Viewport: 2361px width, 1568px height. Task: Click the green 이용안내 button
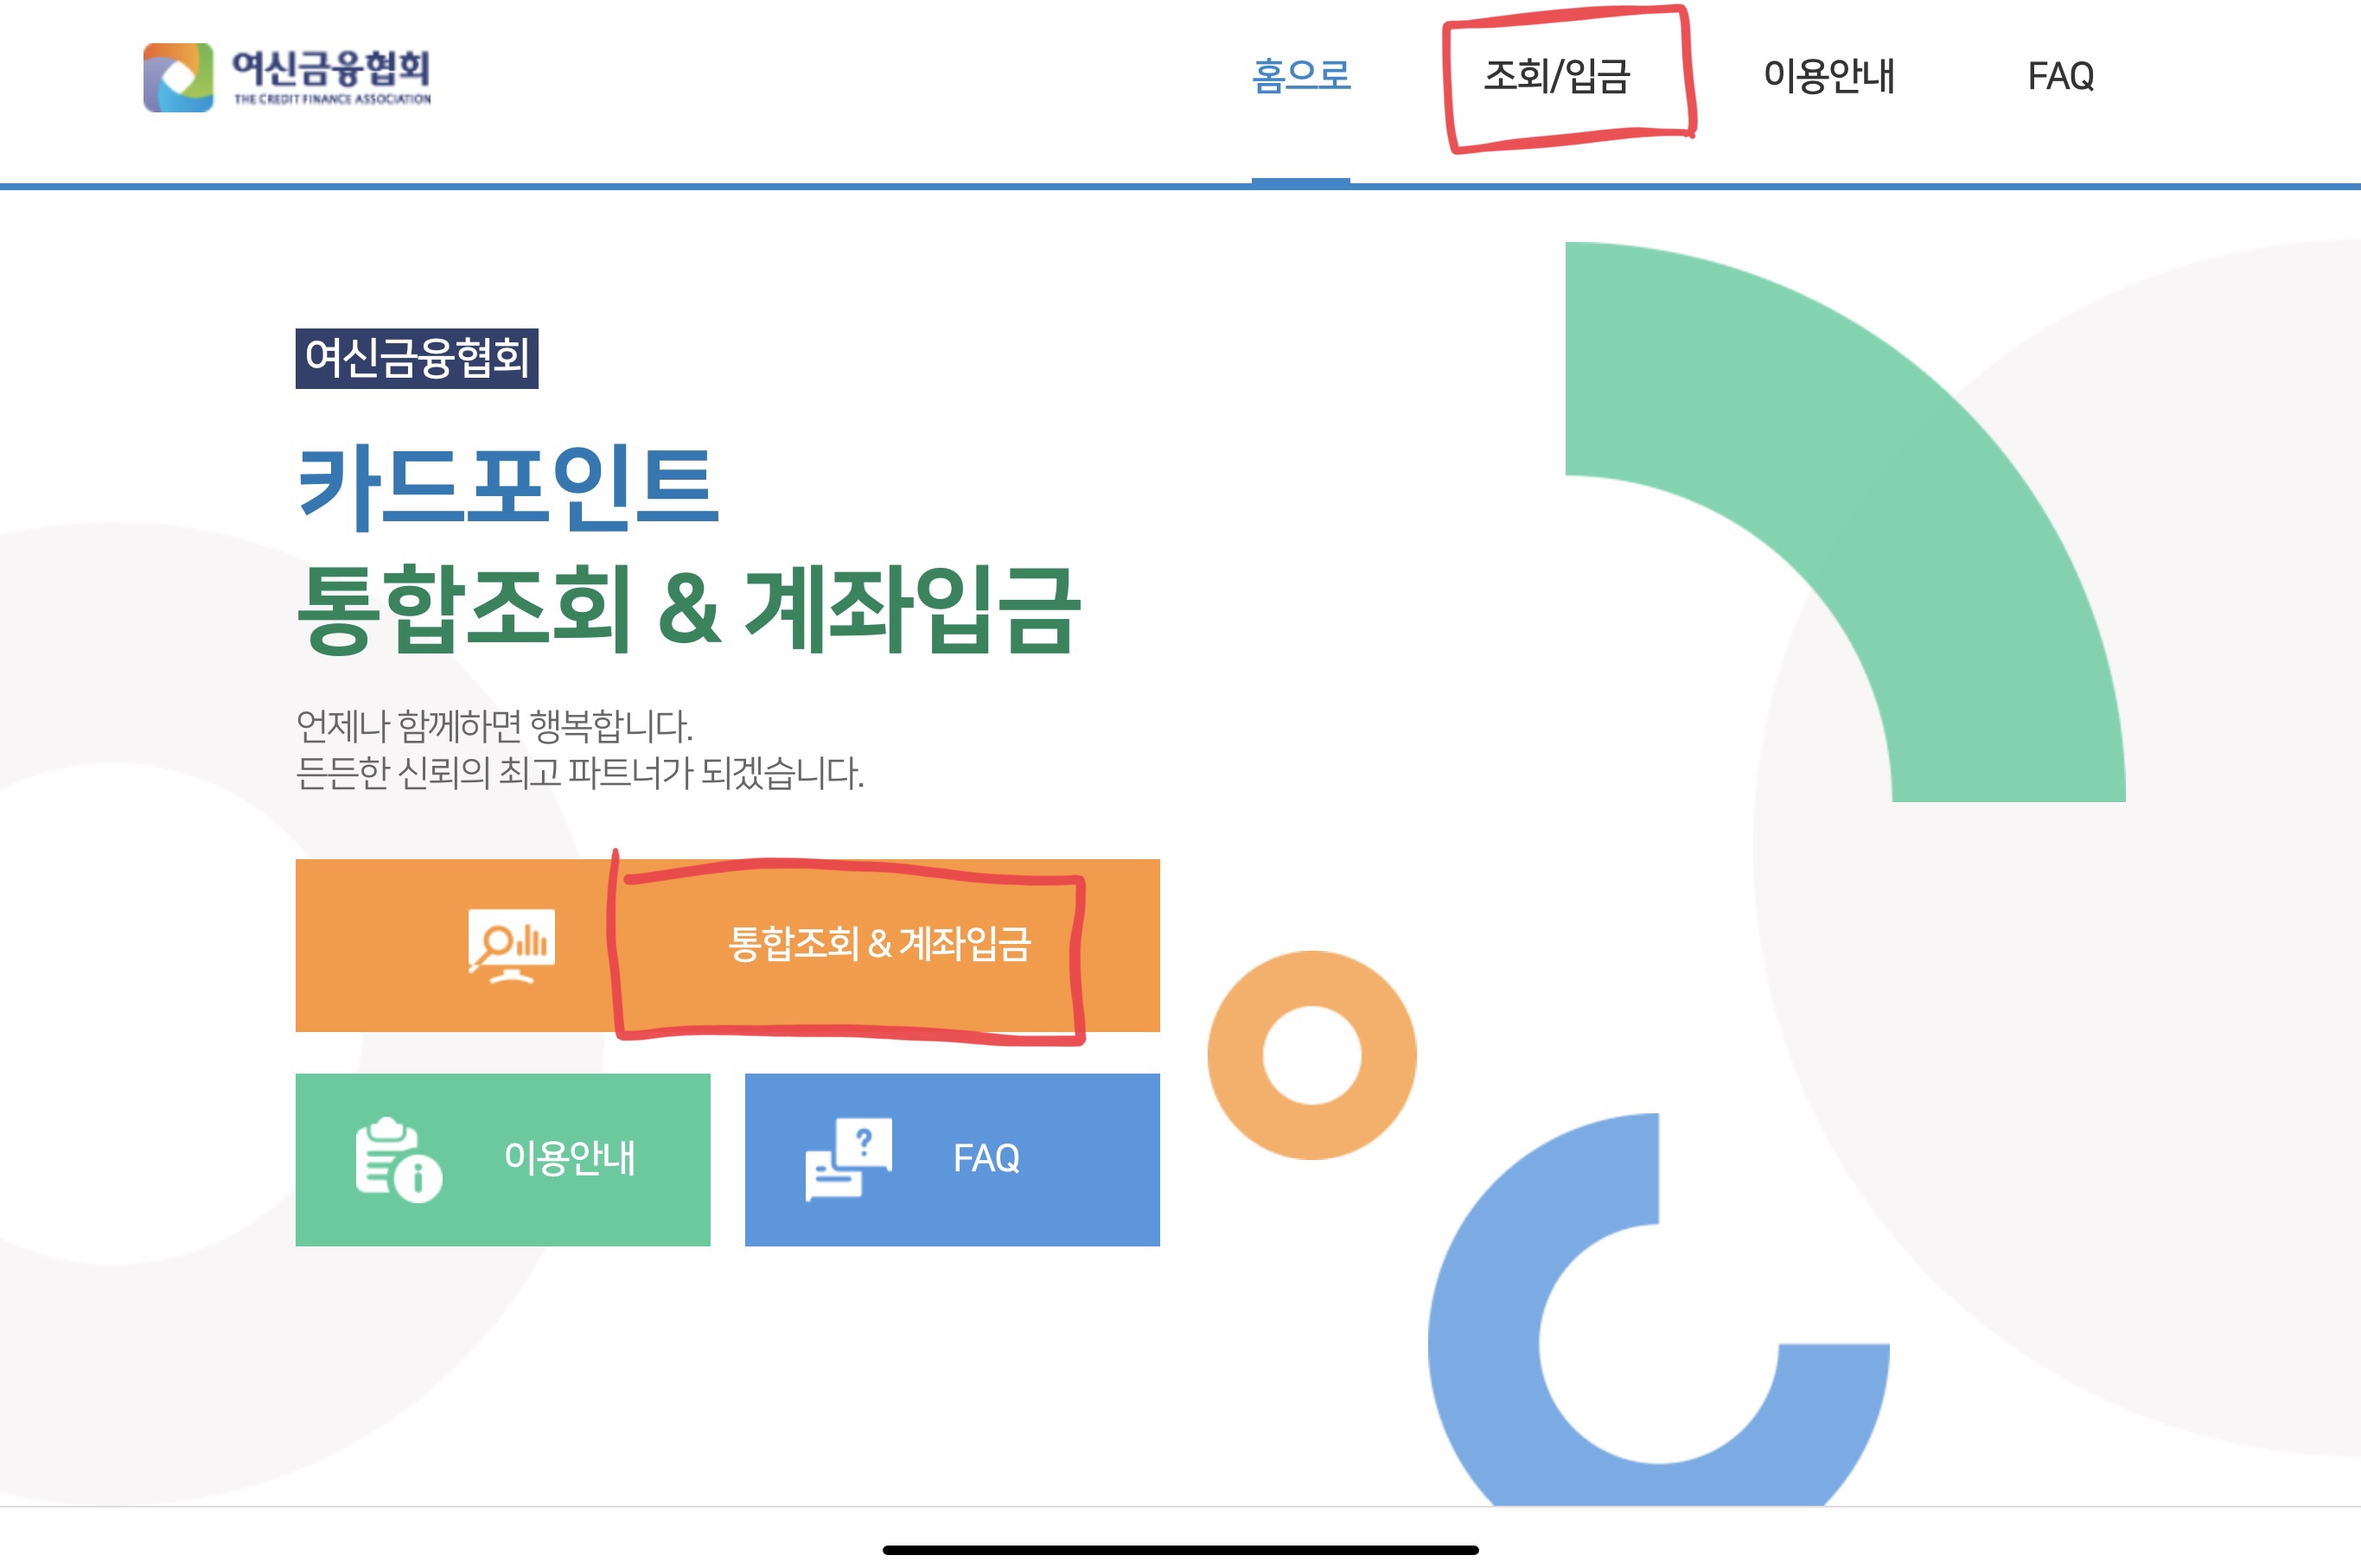[x=503, y=1160]
